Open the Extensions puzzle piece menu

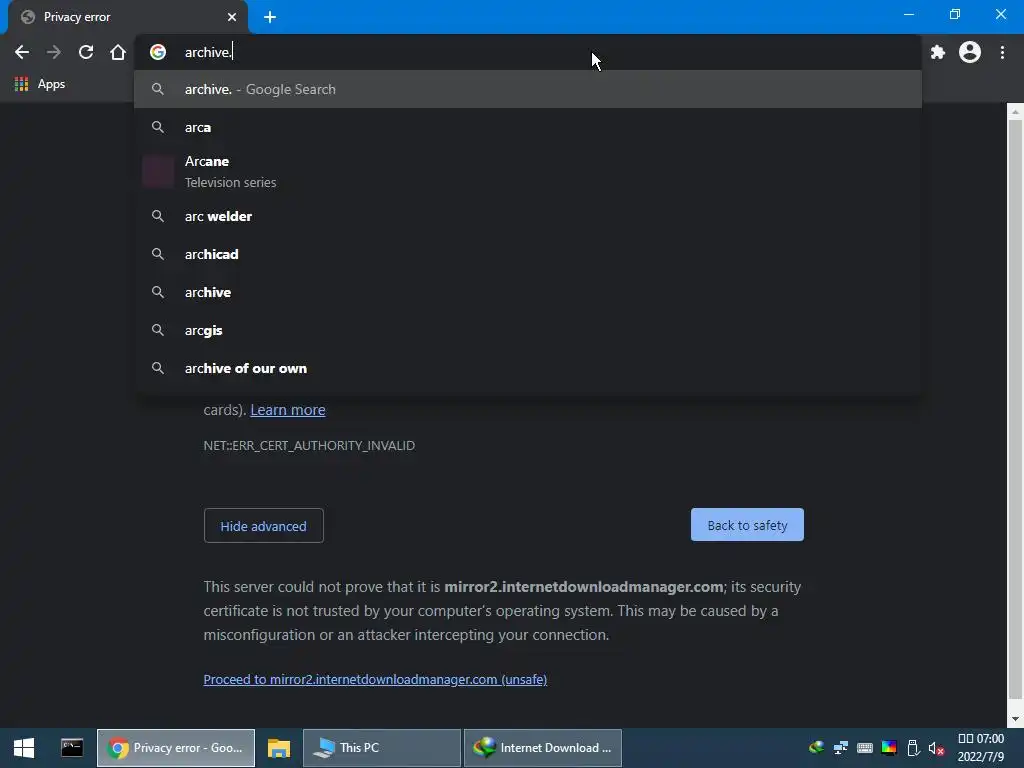(938, 52)
